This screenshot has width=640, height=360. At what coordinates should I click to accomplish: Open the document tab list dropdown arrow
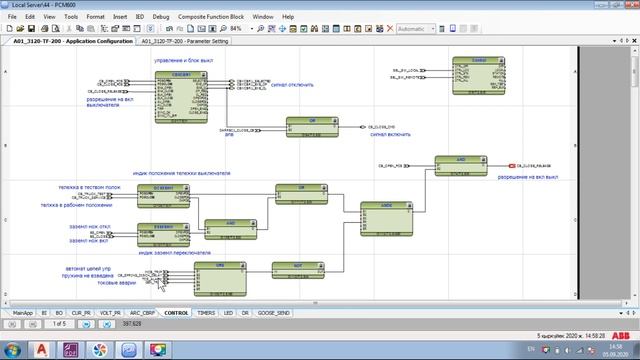615,41
